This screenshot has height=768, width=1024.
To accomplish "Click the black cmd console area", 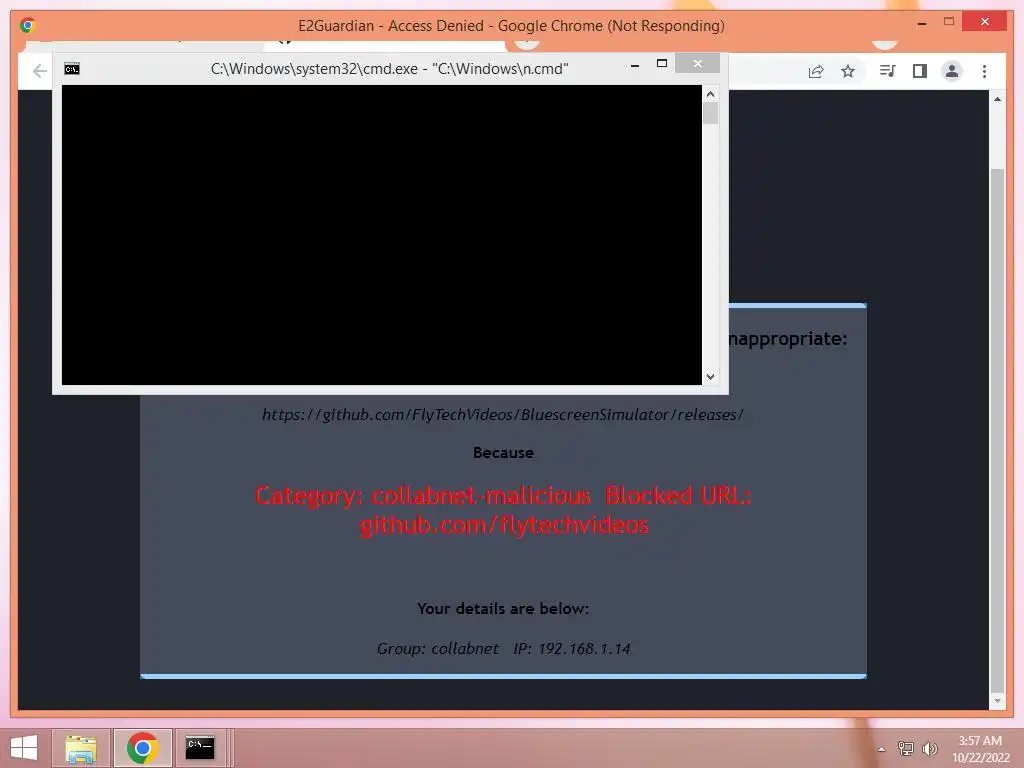I will [381, 235].
